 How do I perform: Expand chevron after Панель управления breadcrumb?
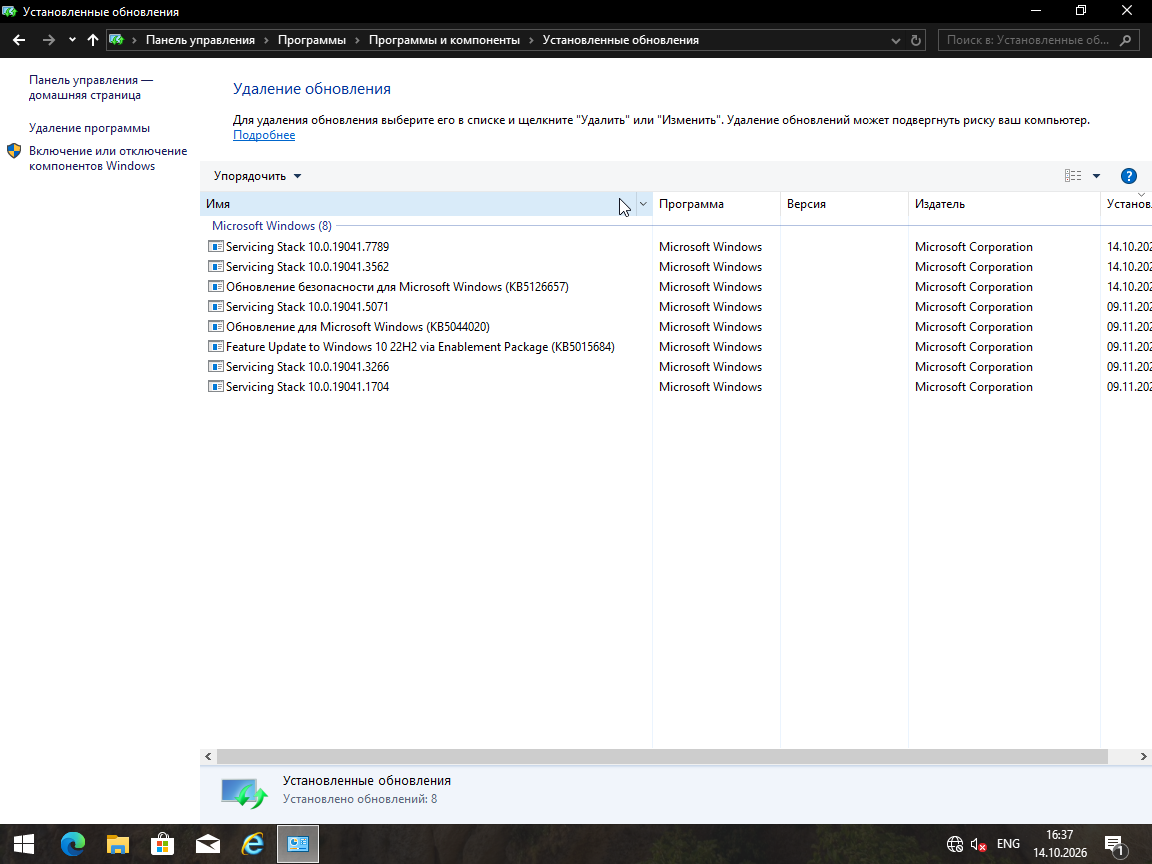266,40
